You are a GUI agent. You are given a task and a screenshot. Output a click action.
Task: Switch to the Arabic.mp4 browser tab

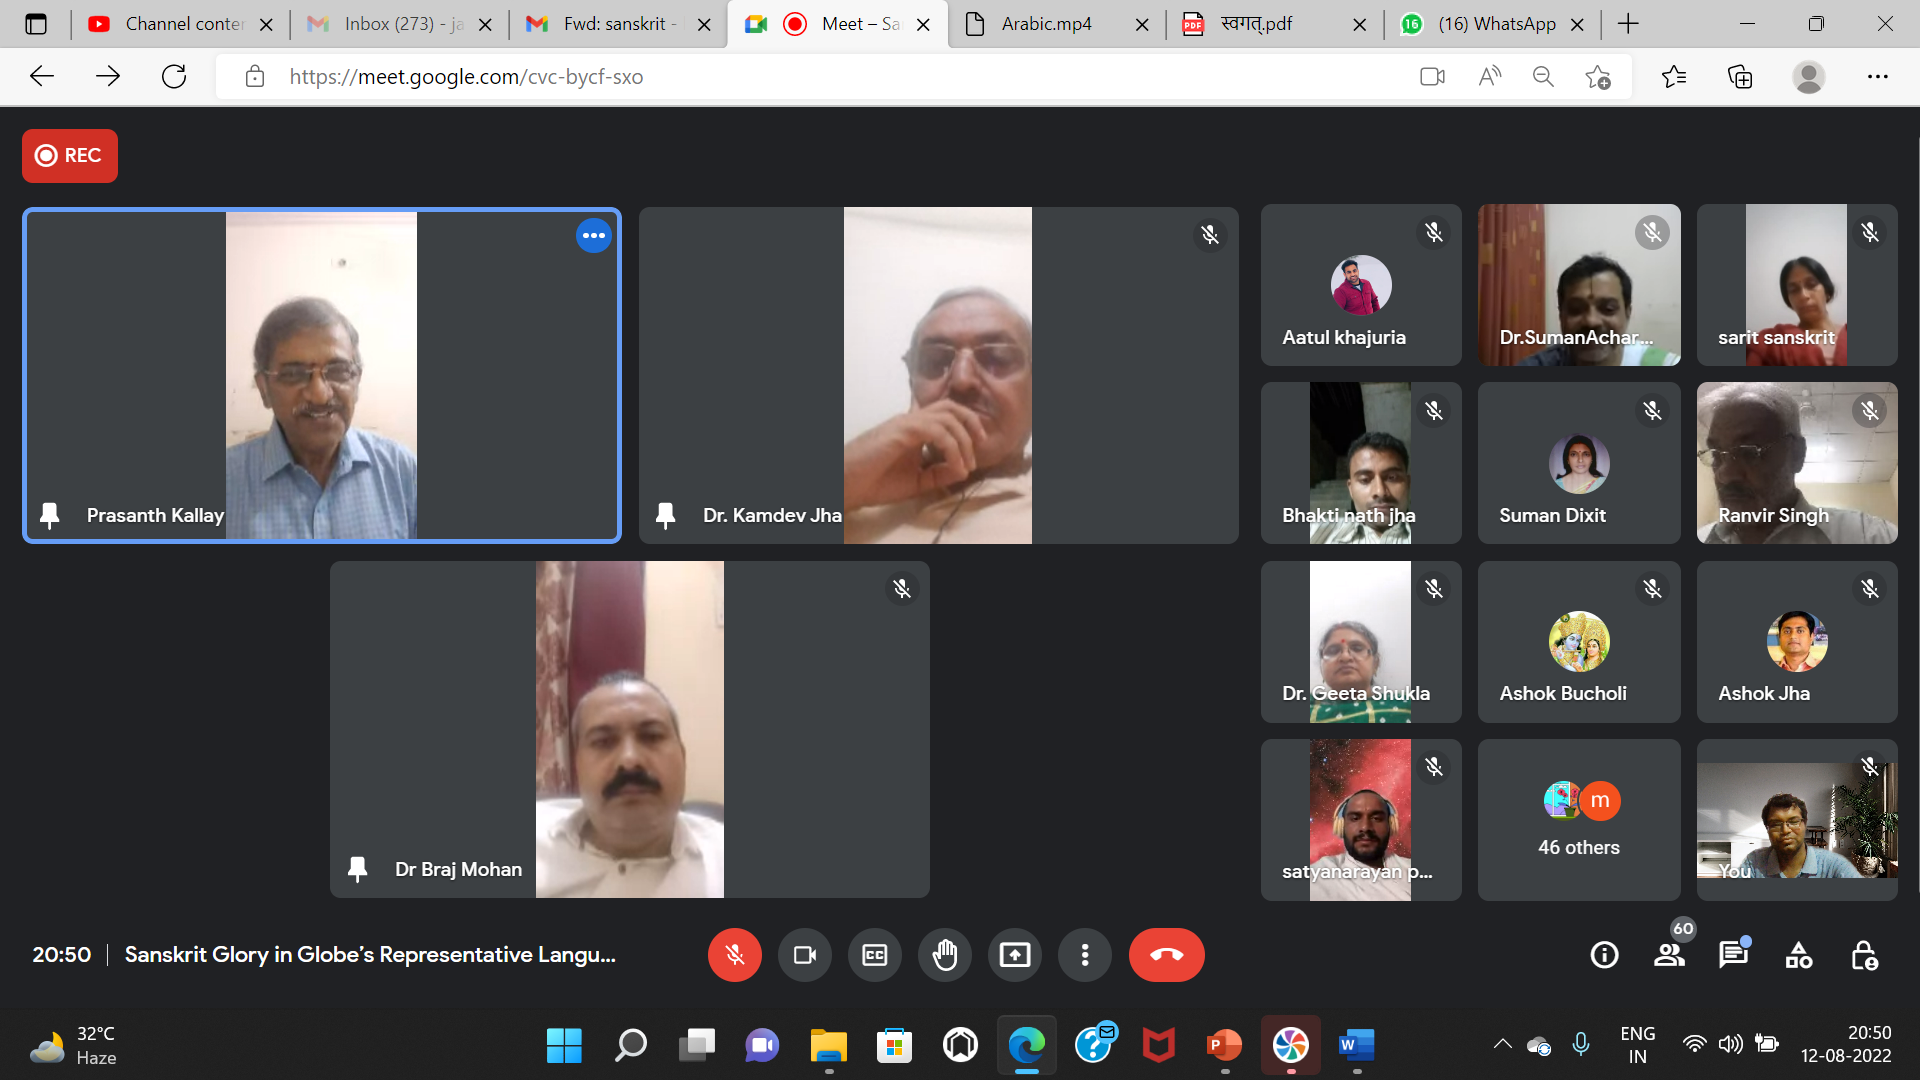click(1046, 24)
